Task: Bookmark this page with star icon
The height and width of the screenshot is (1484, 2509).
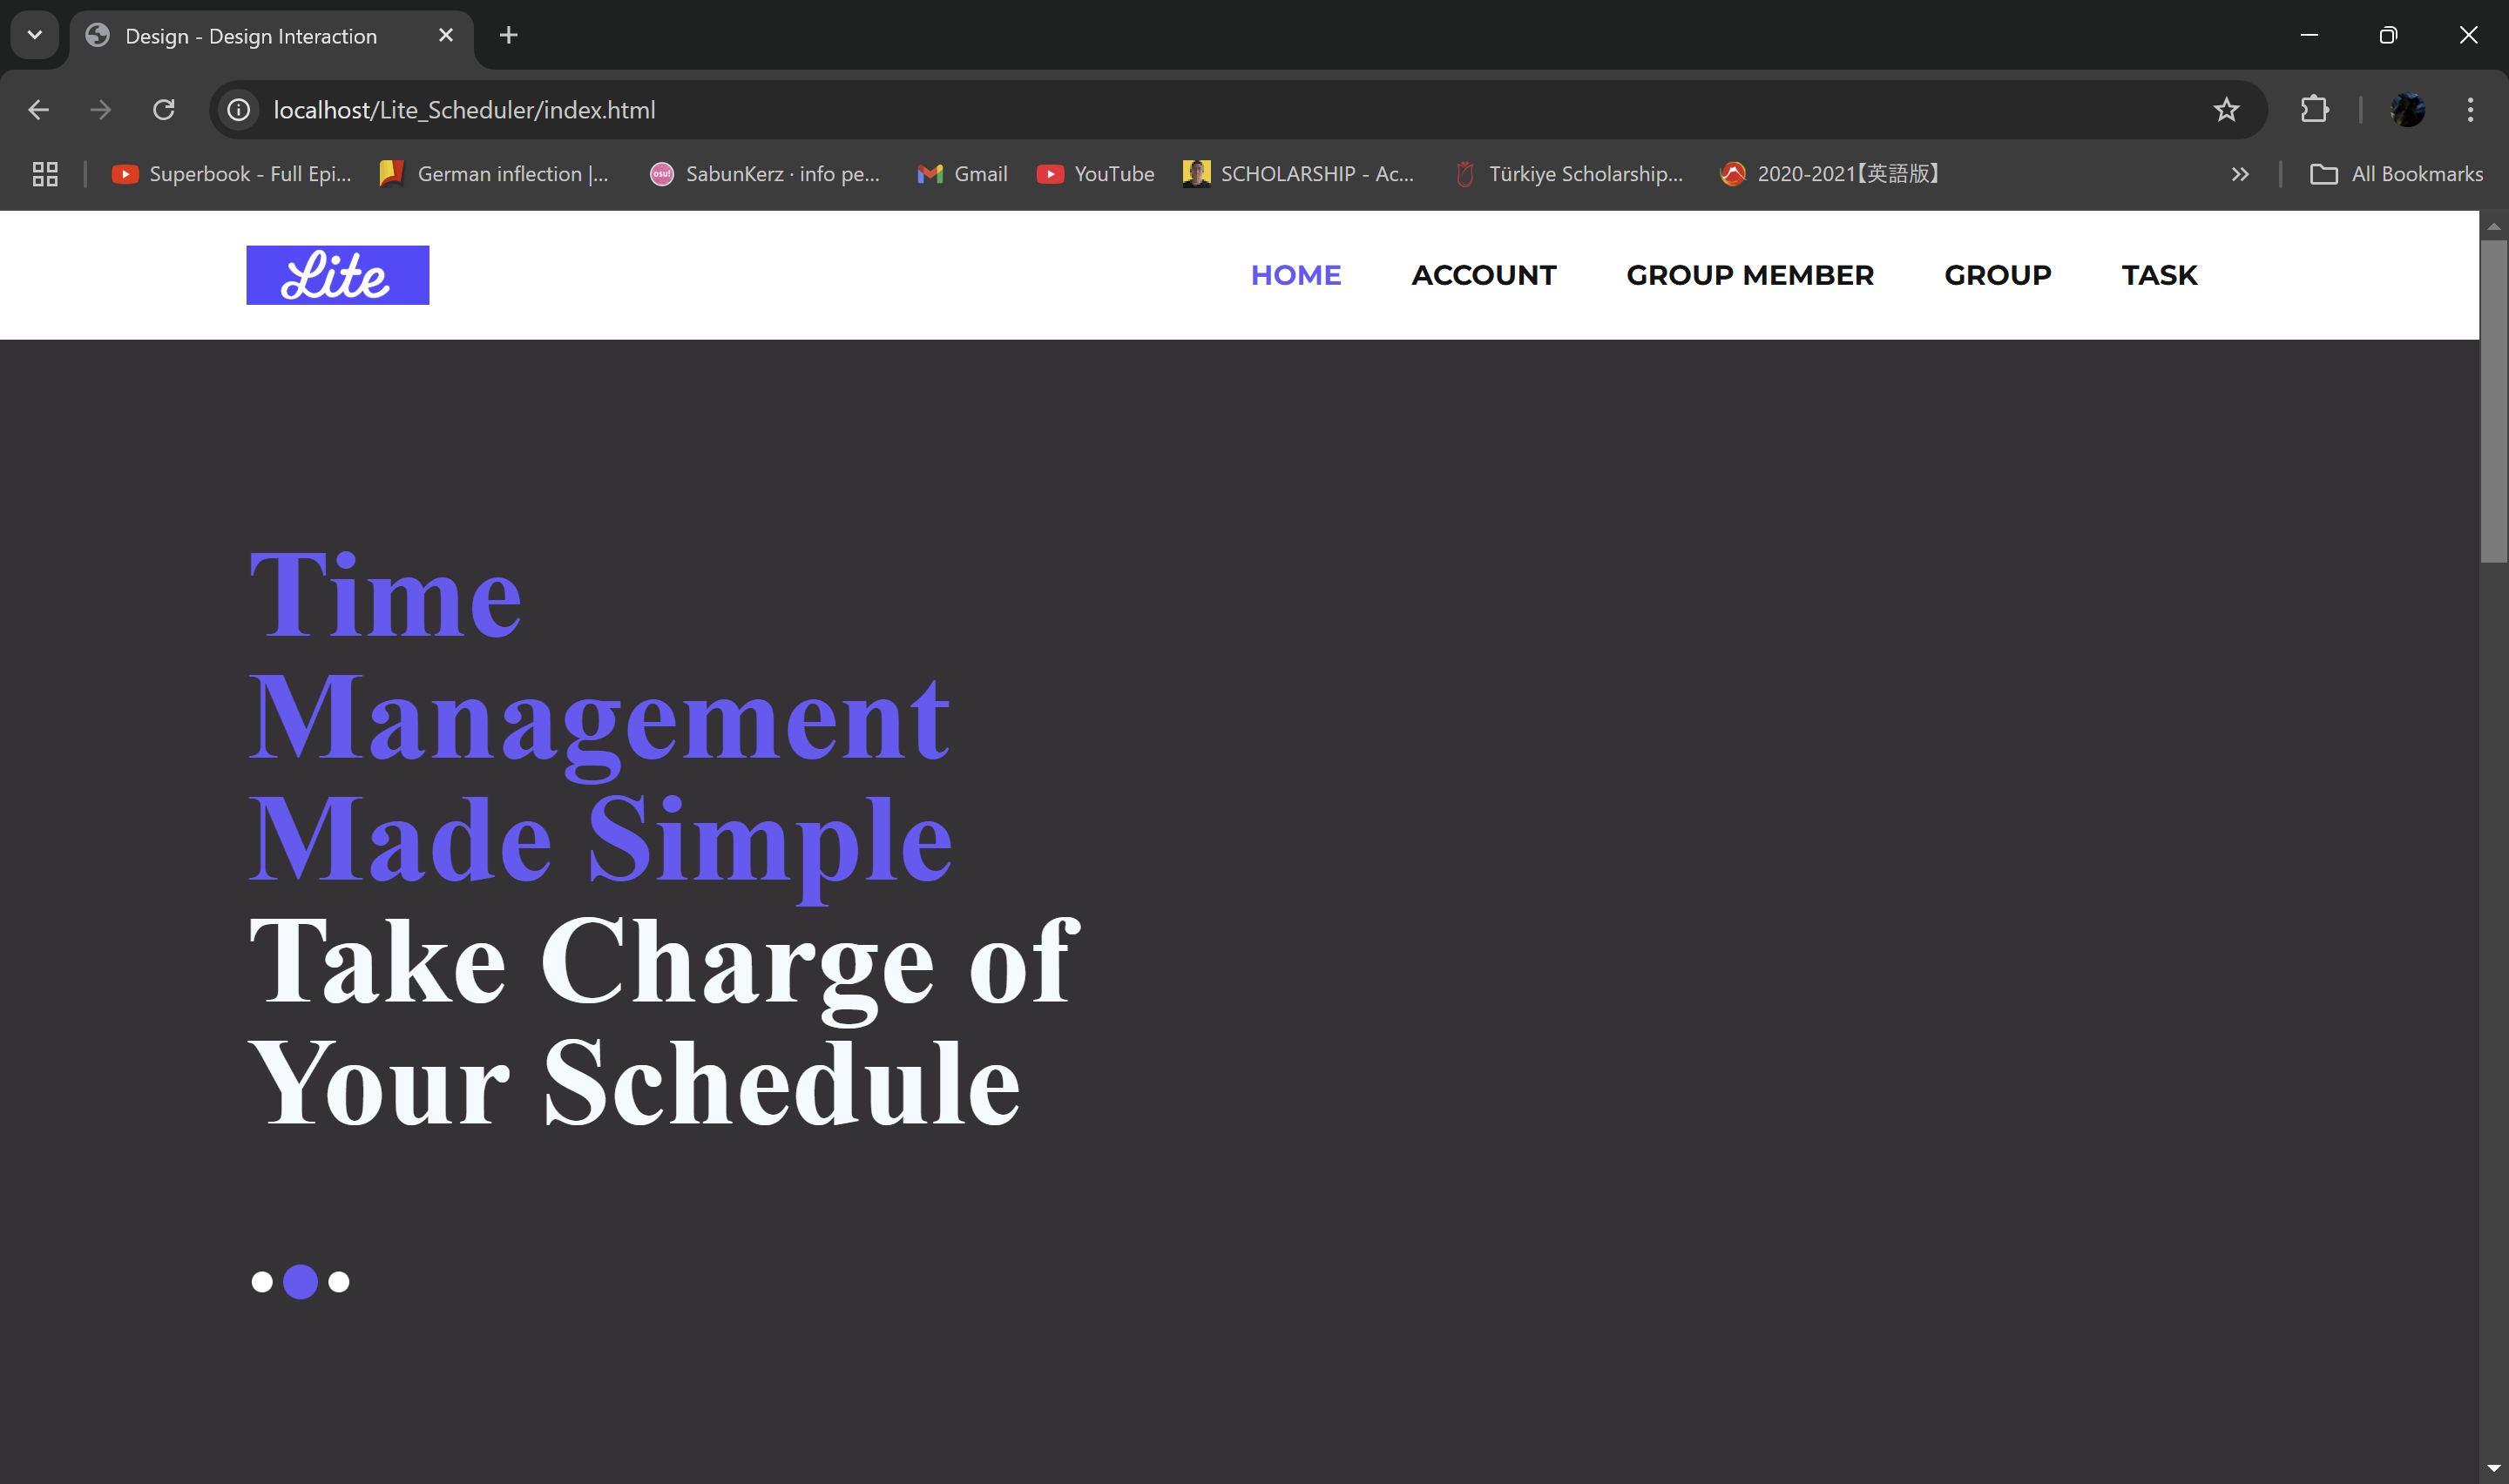Action: click(x=2225, y=110)
